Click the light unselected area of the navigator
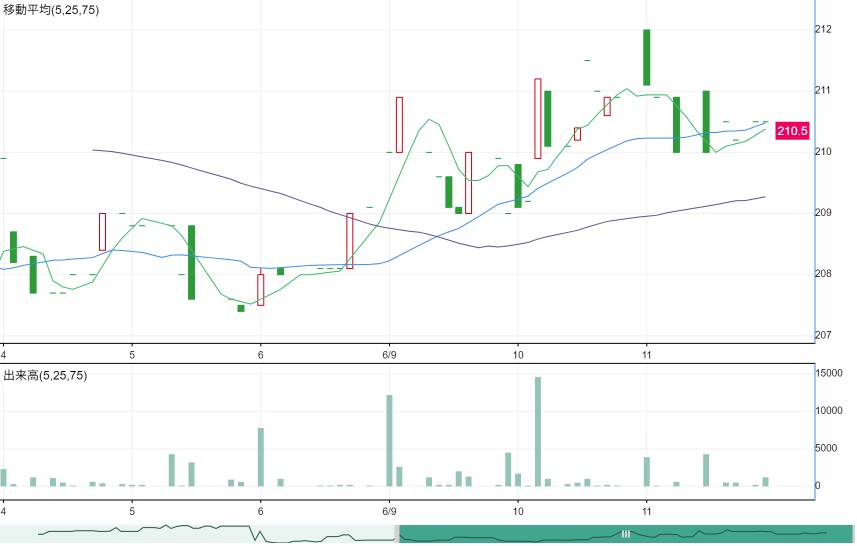This screenshot has height=546, width=857. pos(197,533)
